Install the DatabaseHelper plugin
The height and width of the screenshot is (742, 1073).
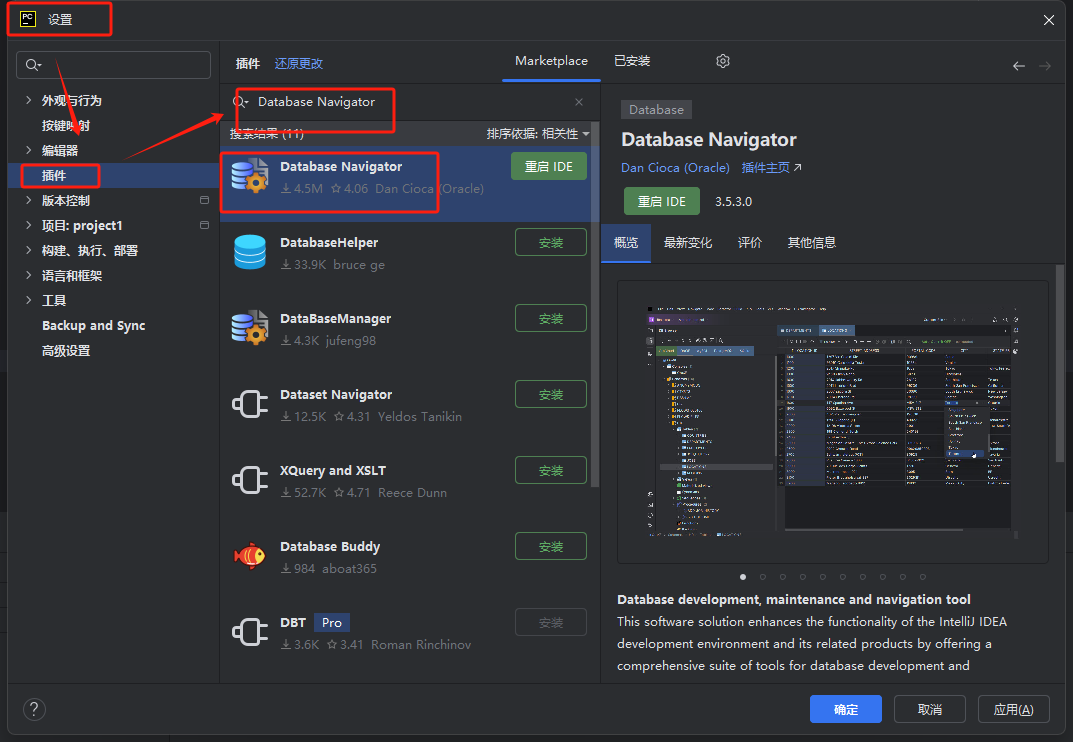pyautogui.click(x=551, y=242)
